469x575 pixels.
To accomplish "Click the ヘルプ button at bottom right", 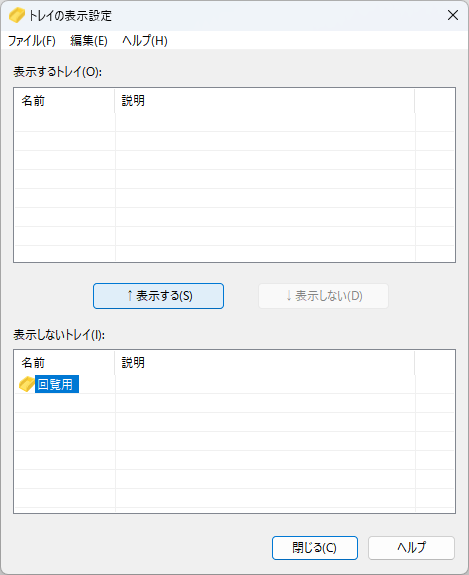I will tap(411, 547).
